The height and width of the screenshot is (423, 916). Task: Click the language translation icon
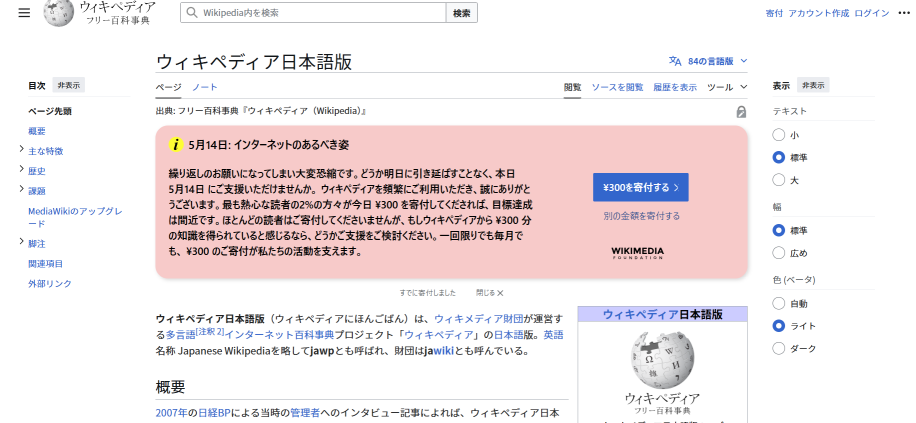(x=675, y=61)
